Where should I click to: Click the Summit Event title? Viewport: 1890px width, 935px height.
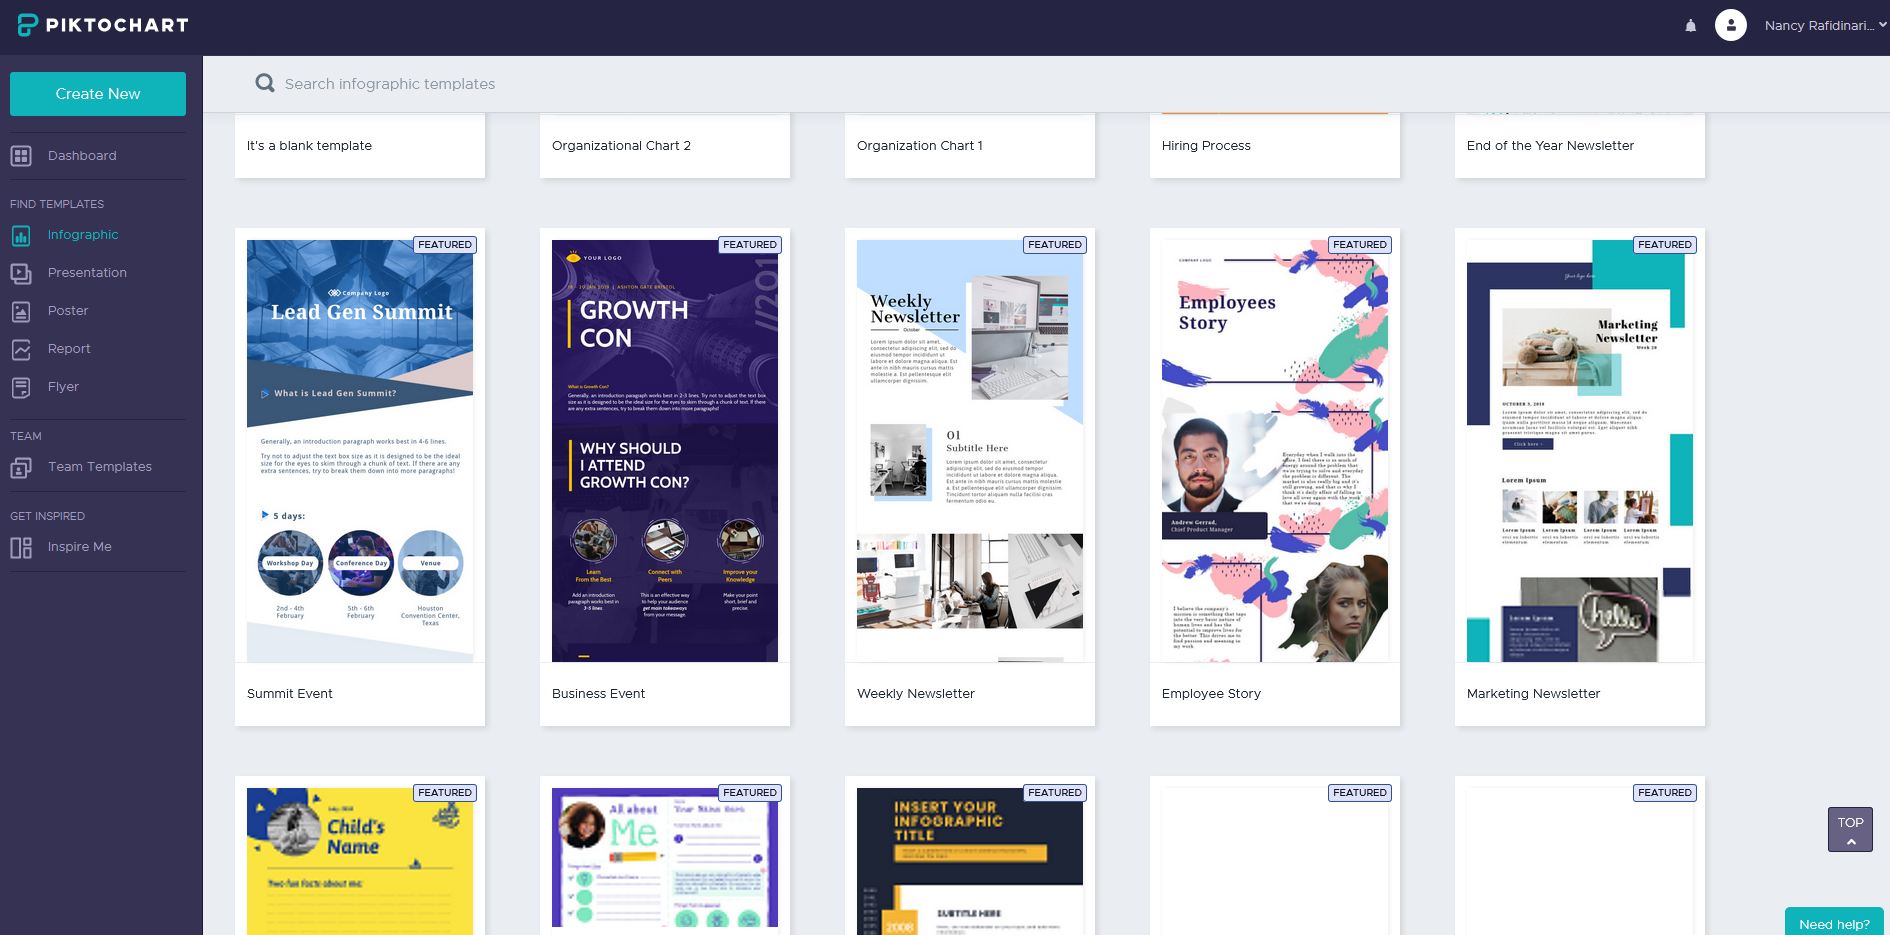pos(290,694)
